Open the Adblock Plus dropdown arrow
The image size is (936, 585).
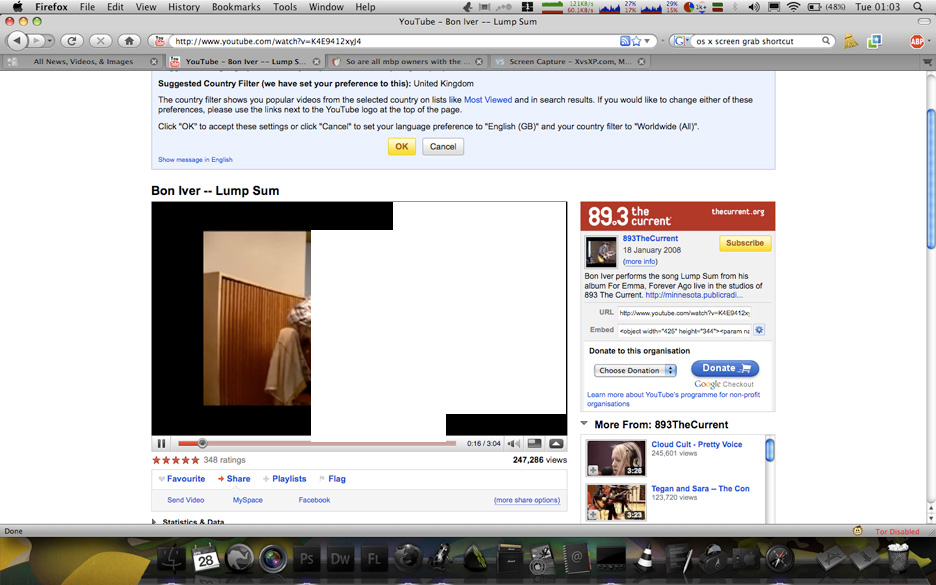coord(929,41)
